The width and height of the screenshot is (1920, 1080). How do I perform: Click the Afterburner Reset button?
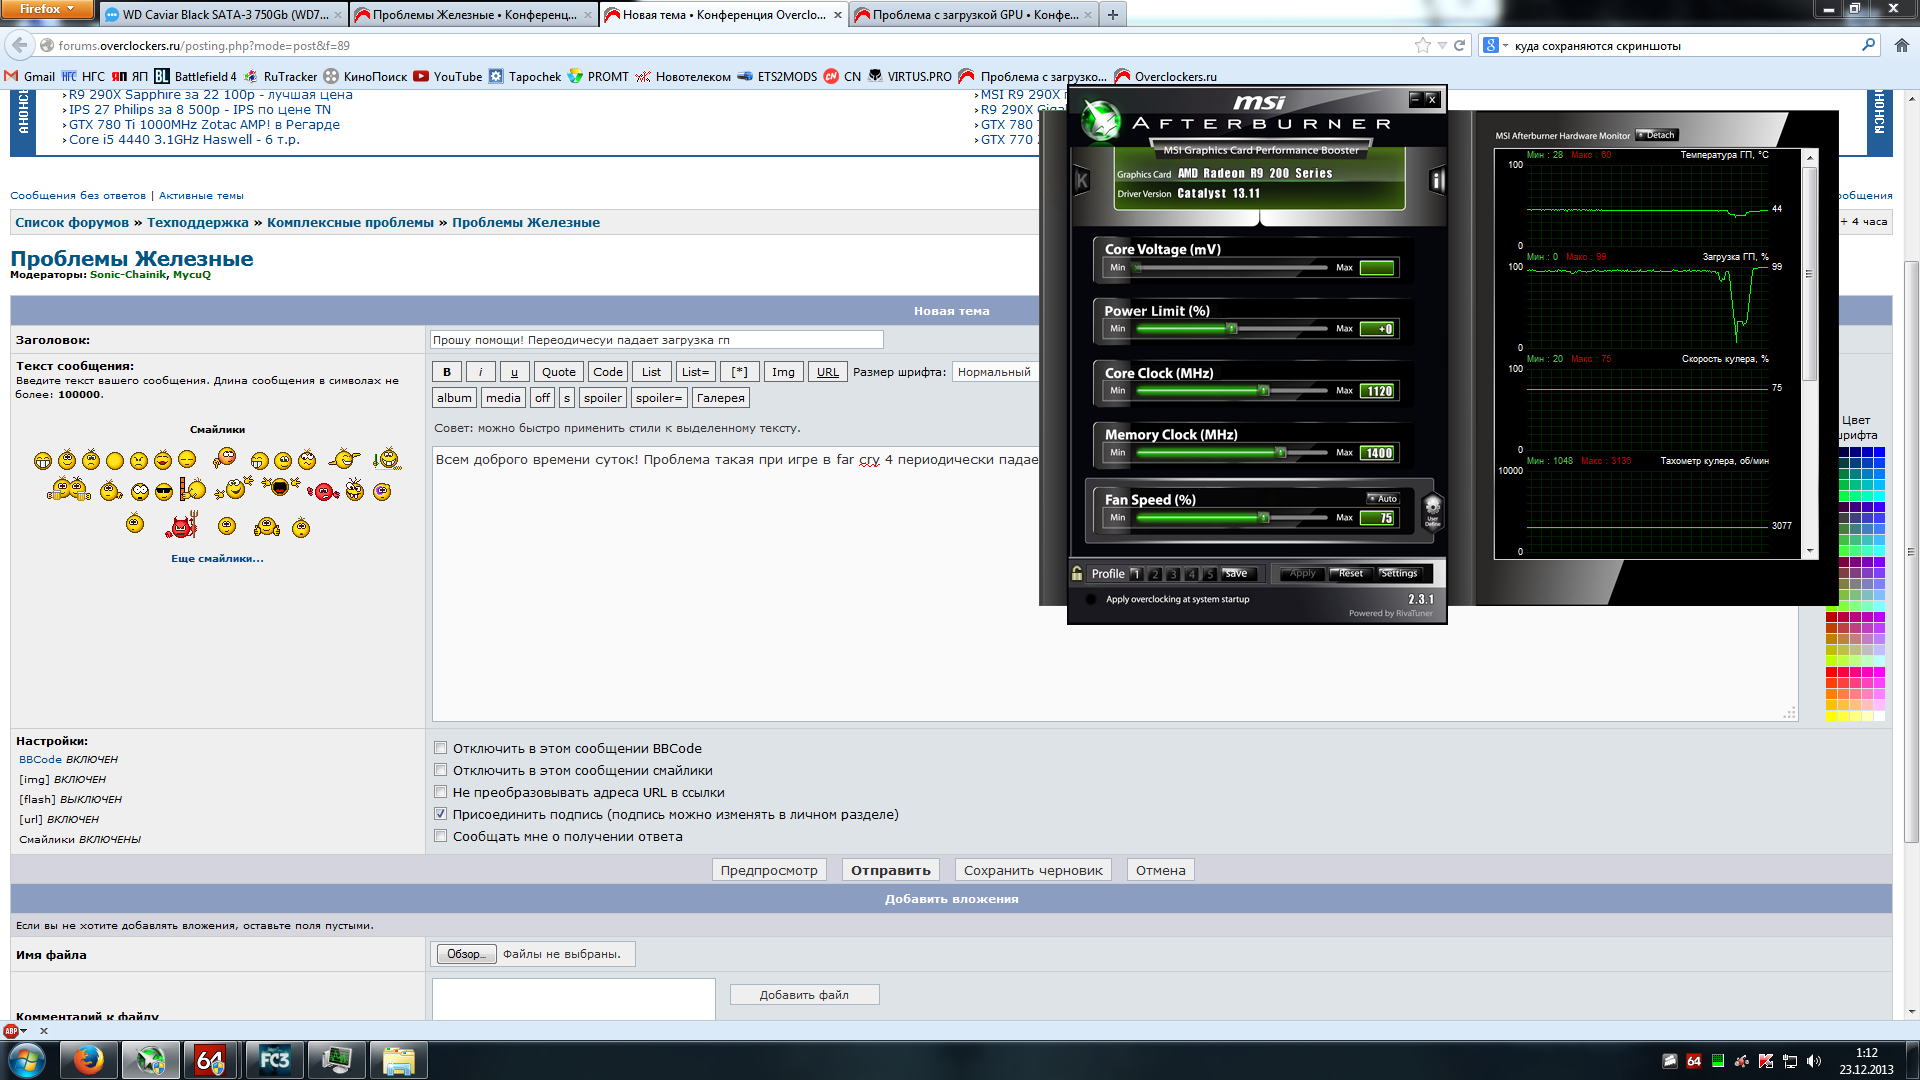(x=1350, y=573)
